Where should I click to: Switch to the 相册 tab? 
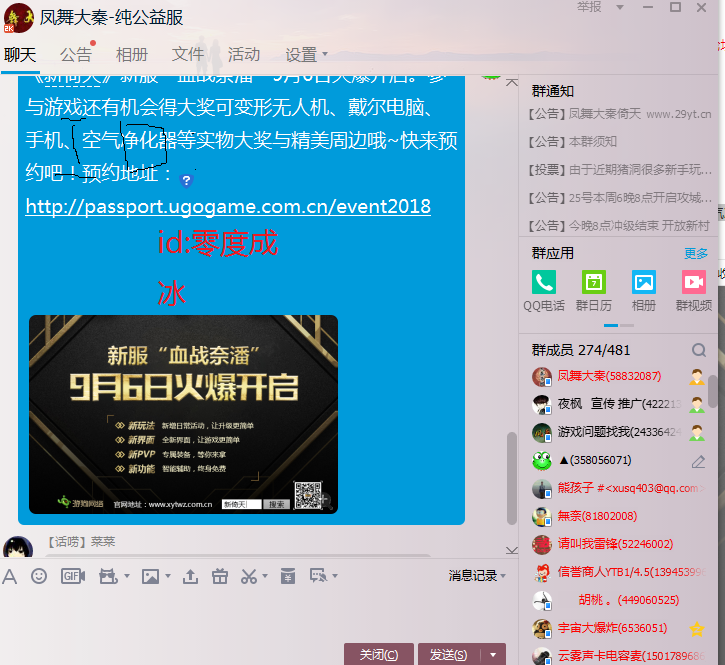coord(132,55)
